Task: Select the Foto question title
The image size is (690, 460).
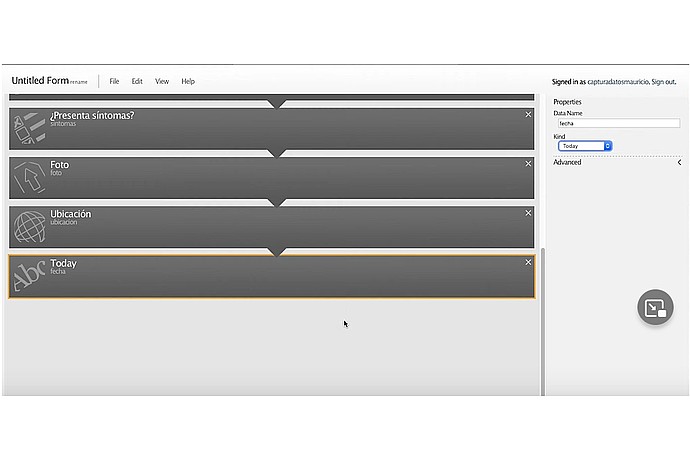Action: click(59, 165)
